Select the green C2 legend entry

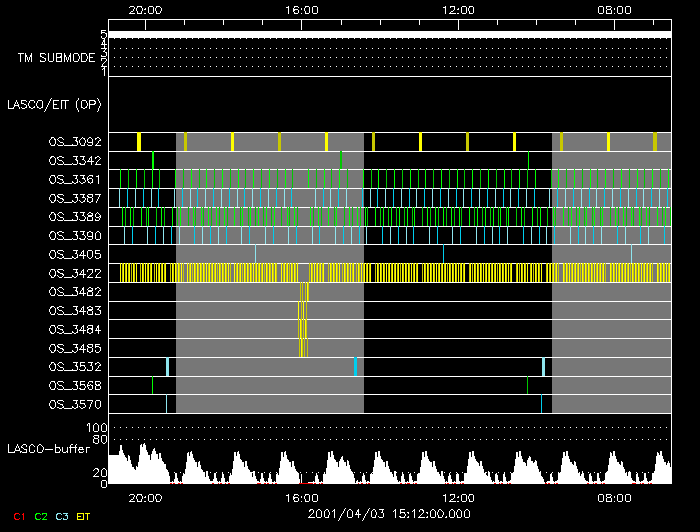[41, 515]
